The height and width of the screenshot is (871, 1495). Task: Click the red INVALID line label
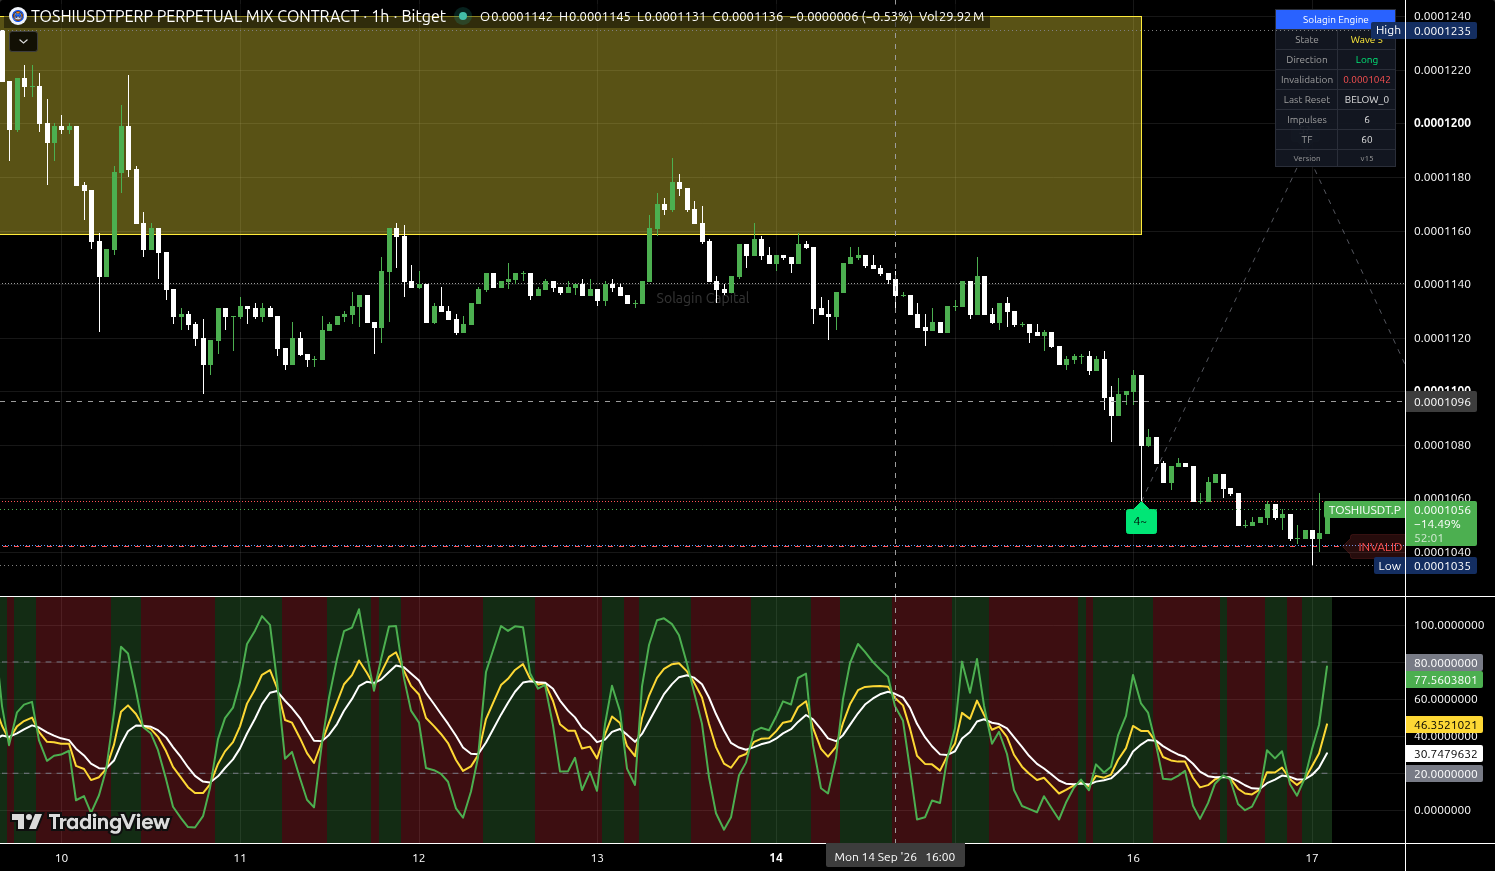(x=1379, y=547)
